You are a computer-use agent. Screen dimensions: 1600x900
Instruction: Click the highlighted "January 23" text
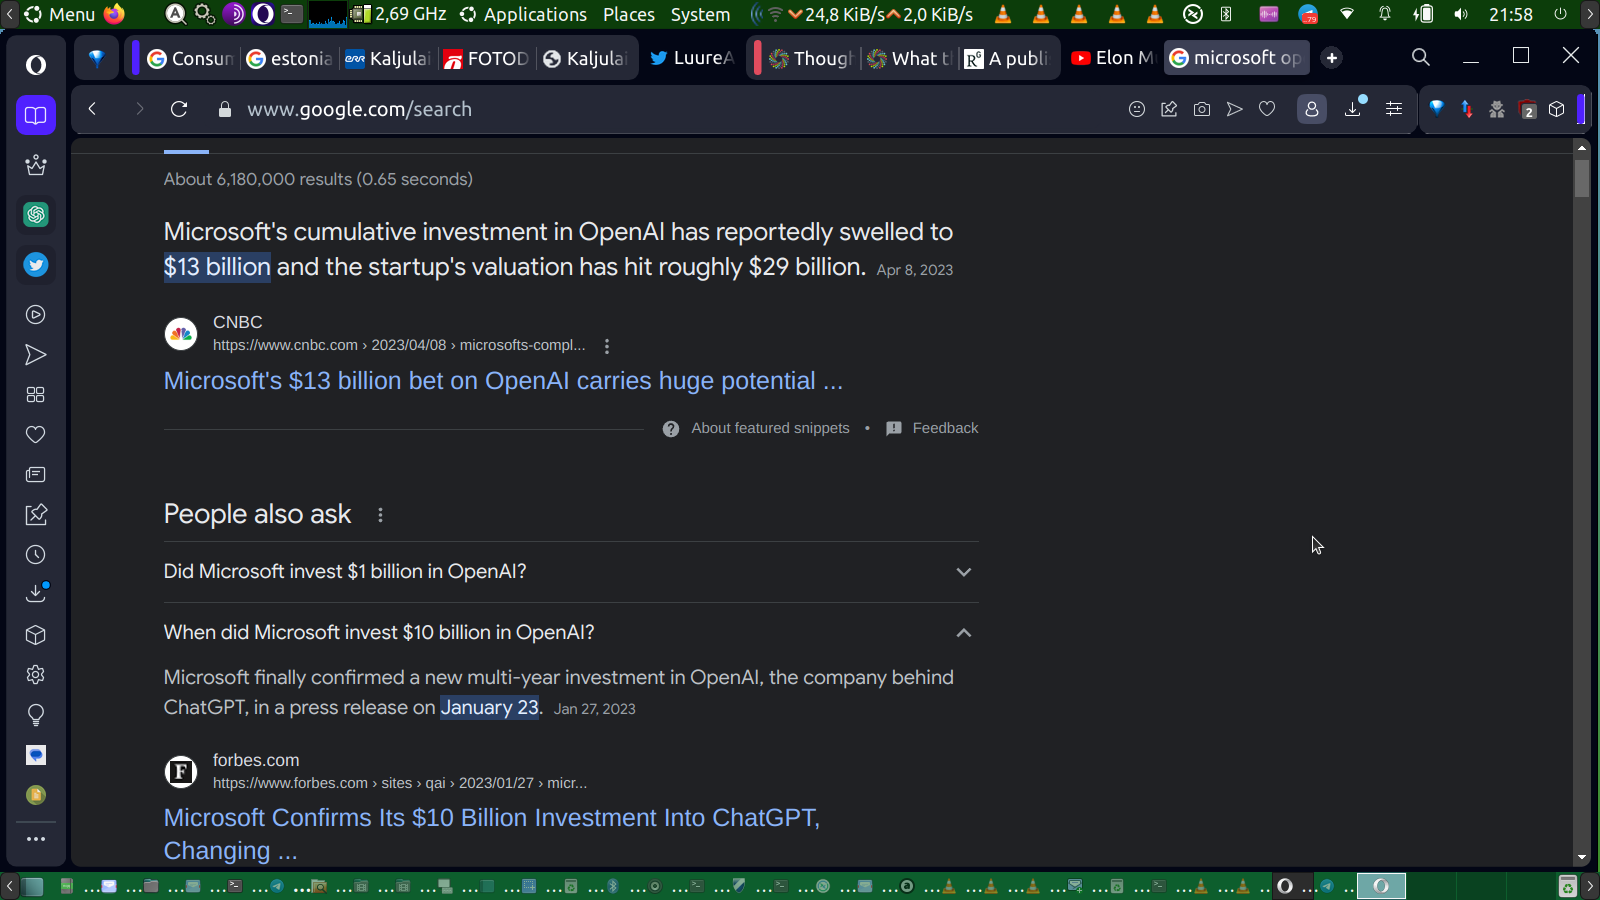click(x=490, y=707)
